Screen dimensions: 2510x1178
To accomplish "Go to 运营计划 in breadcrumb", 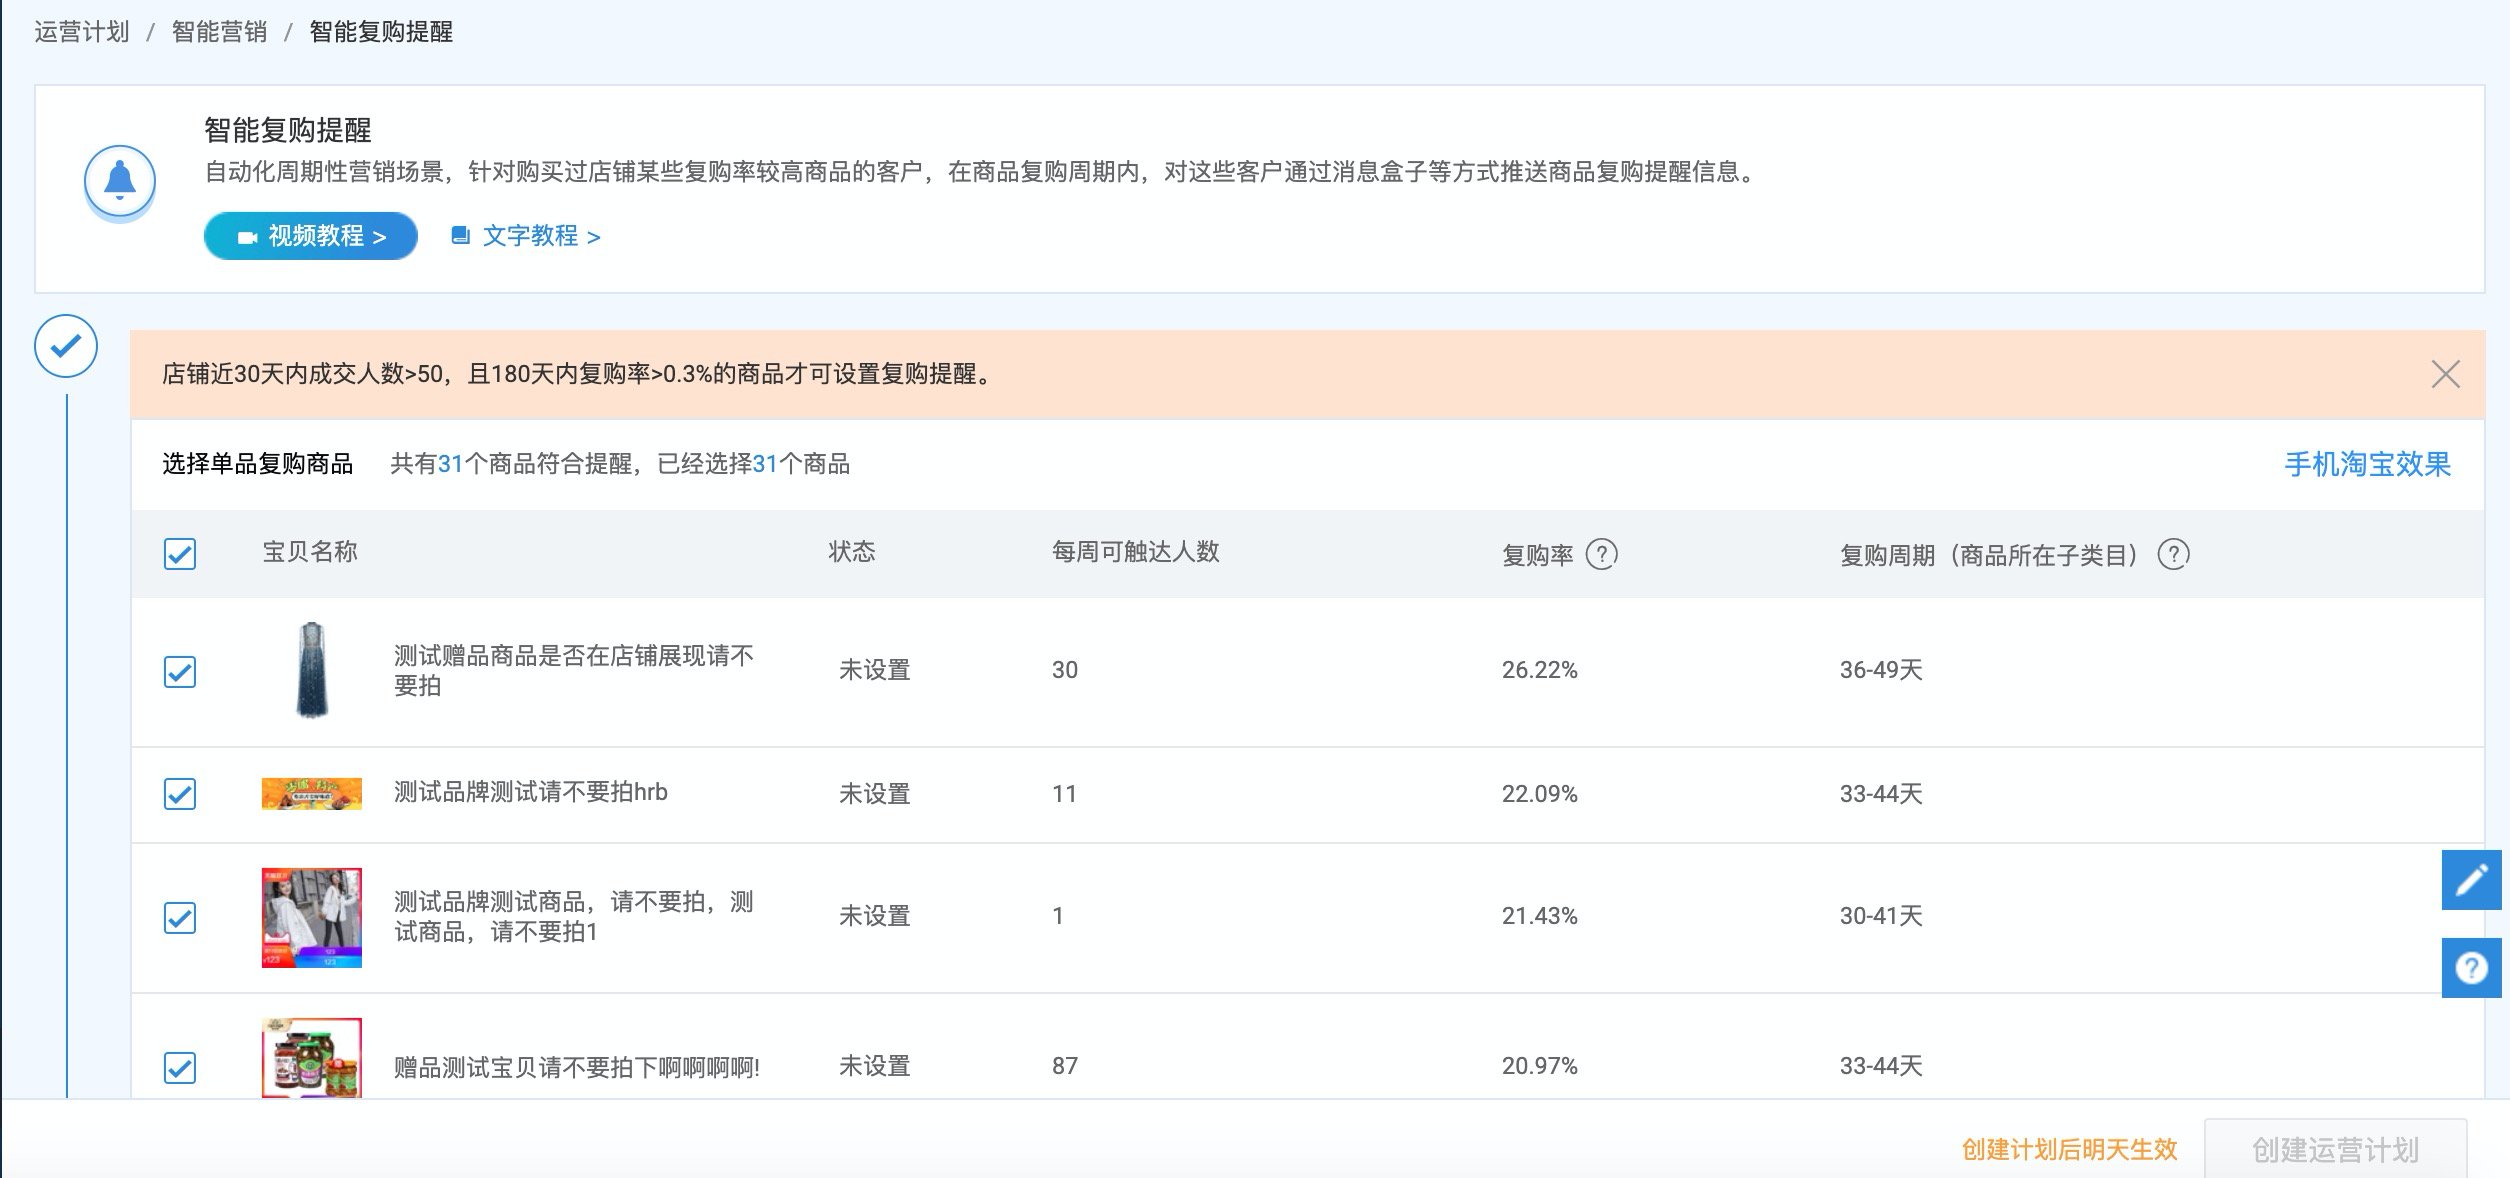I will [x=82, y=32].
